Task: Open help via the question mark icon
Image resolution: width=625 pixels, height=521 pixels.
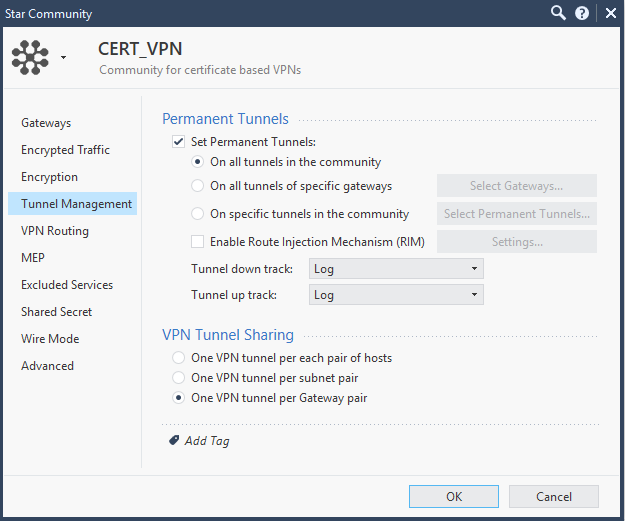Action: point(583,13)
